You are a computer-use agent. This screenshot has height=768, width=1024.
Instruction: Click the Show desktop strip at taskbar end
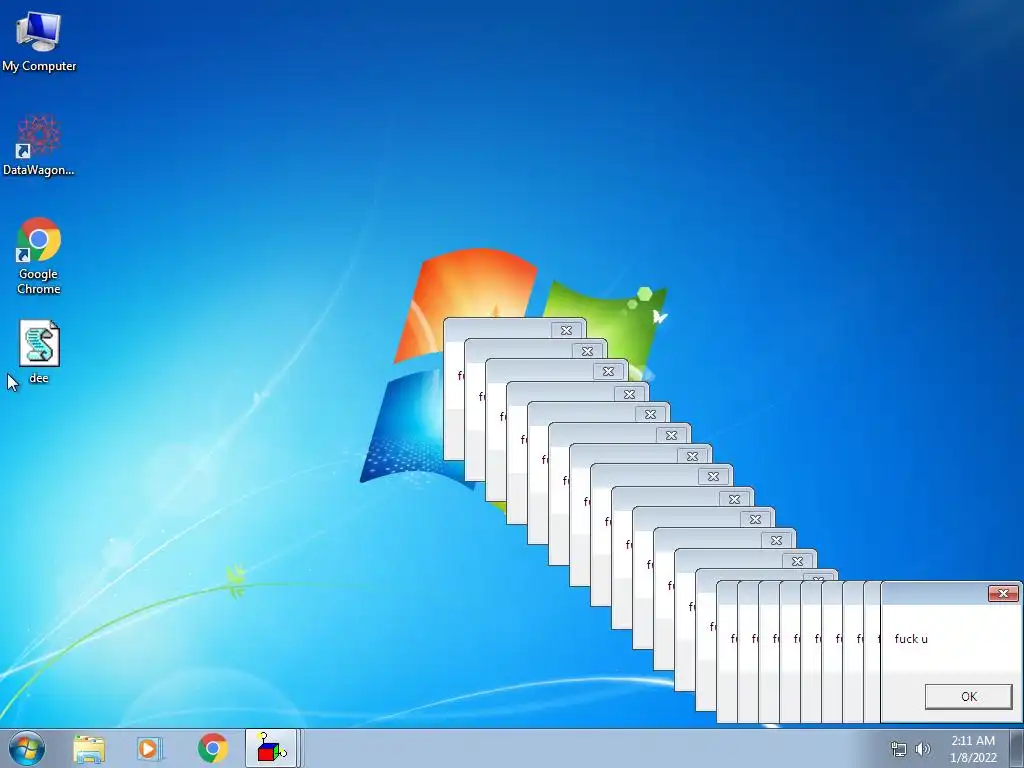1017,748
